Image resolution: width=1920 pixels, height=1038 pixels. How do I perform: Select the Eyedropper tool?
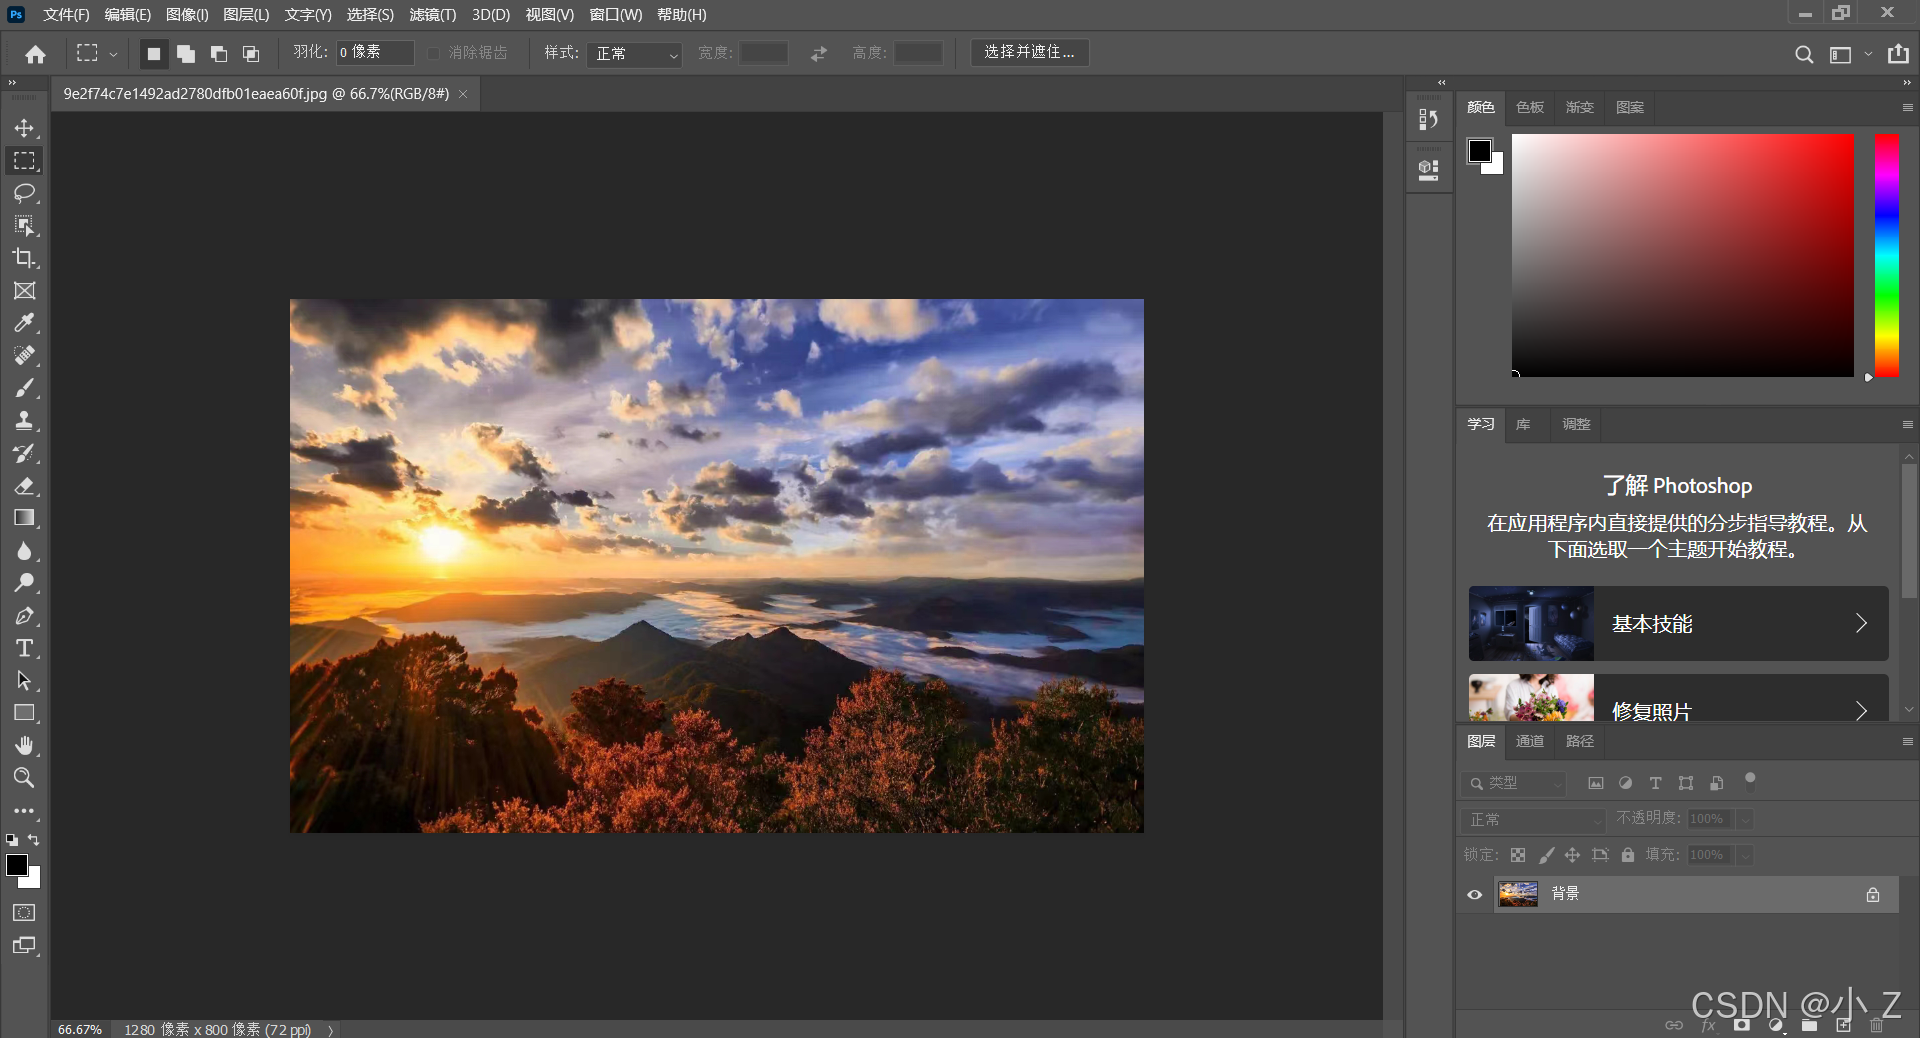(24, 323)
